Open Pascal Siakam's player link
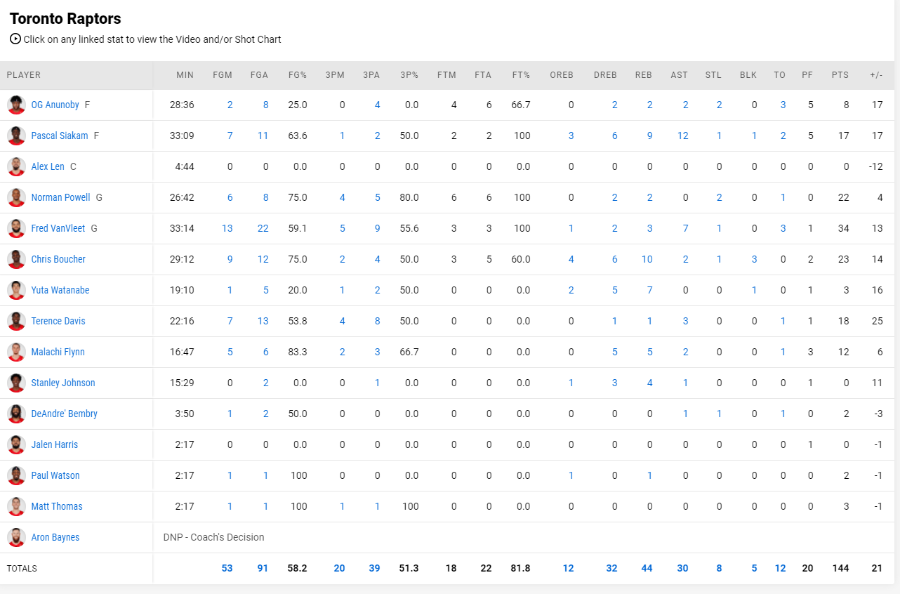 60,135
